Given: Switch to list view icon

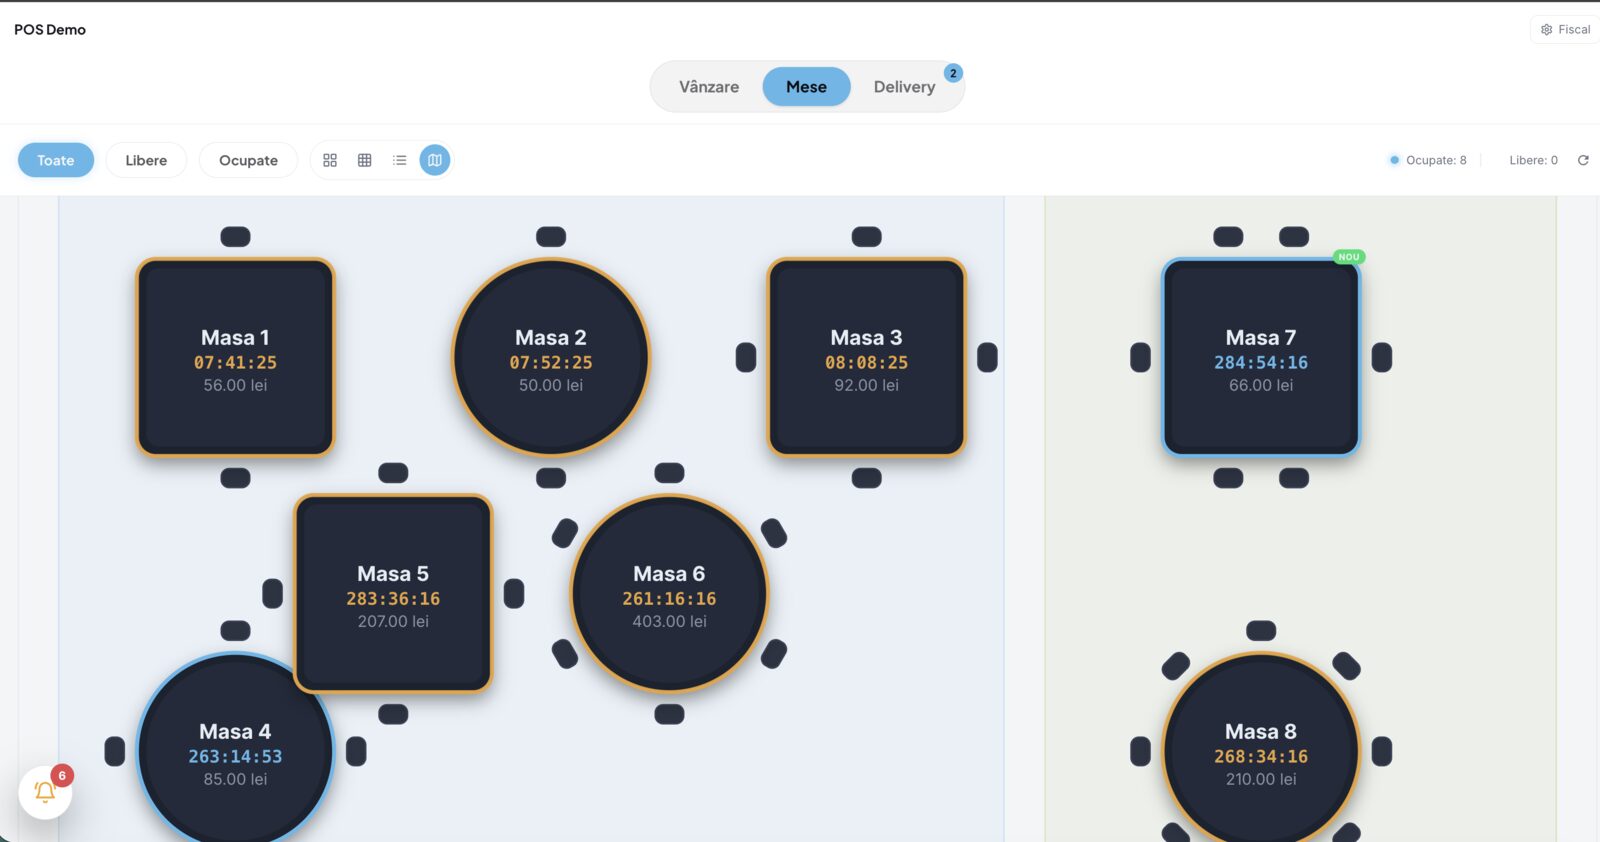Looking at the screenshot, I should [x=400, y=160].
